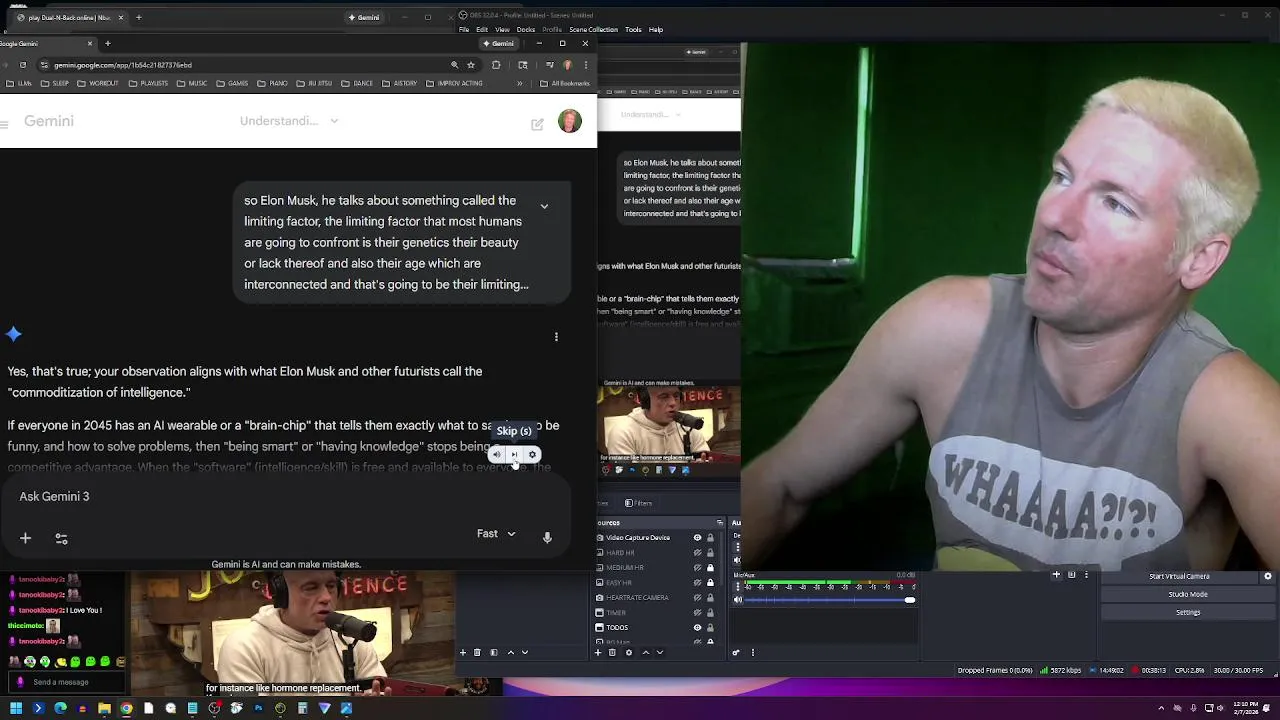Open OBS source properties gear icon
Viewport: 1280px width, 720px height.
point(628,653)
